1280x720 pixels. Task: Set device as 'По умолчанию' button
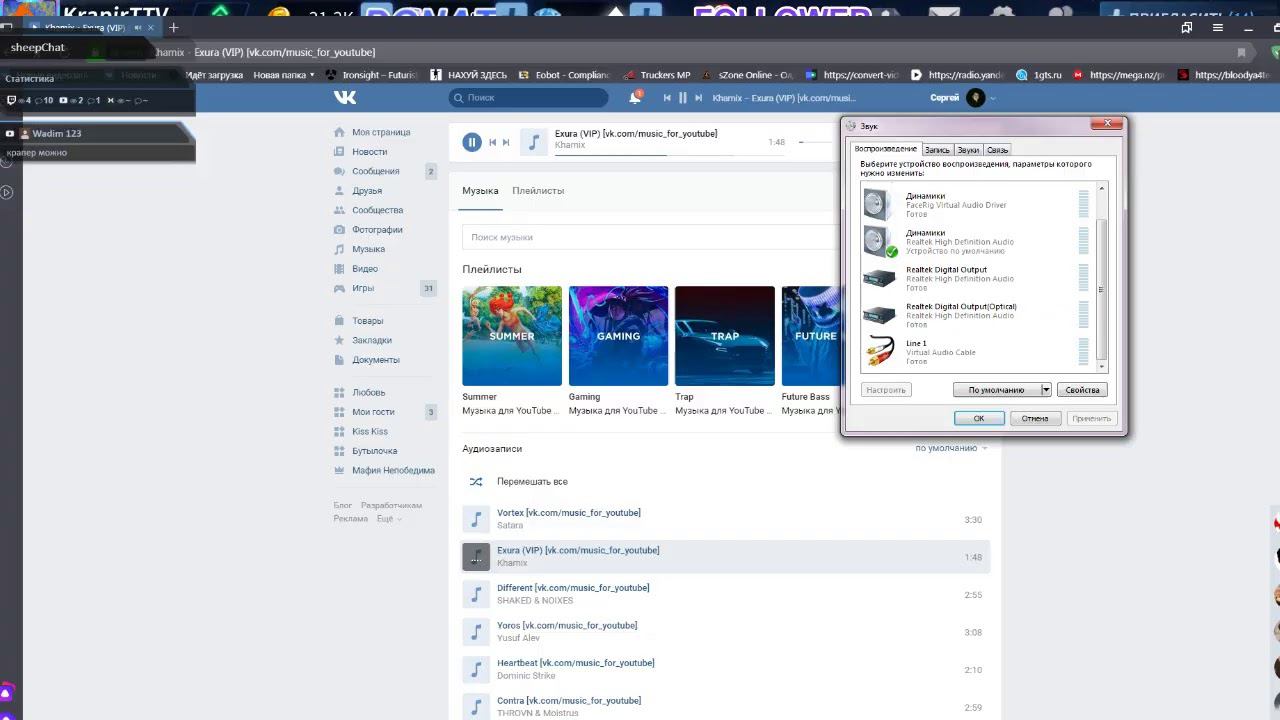point(996,390)
